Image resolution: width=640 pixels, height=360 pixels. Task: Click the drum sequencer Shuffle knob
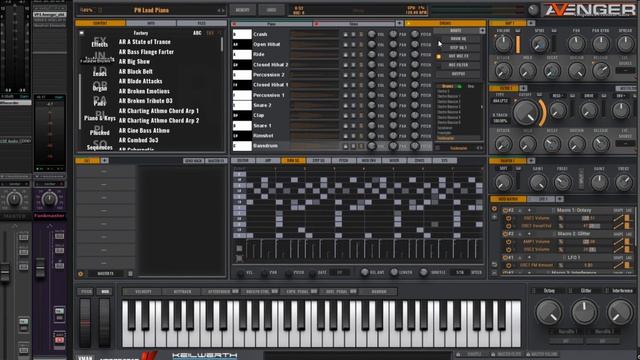[x=423, y=272]
